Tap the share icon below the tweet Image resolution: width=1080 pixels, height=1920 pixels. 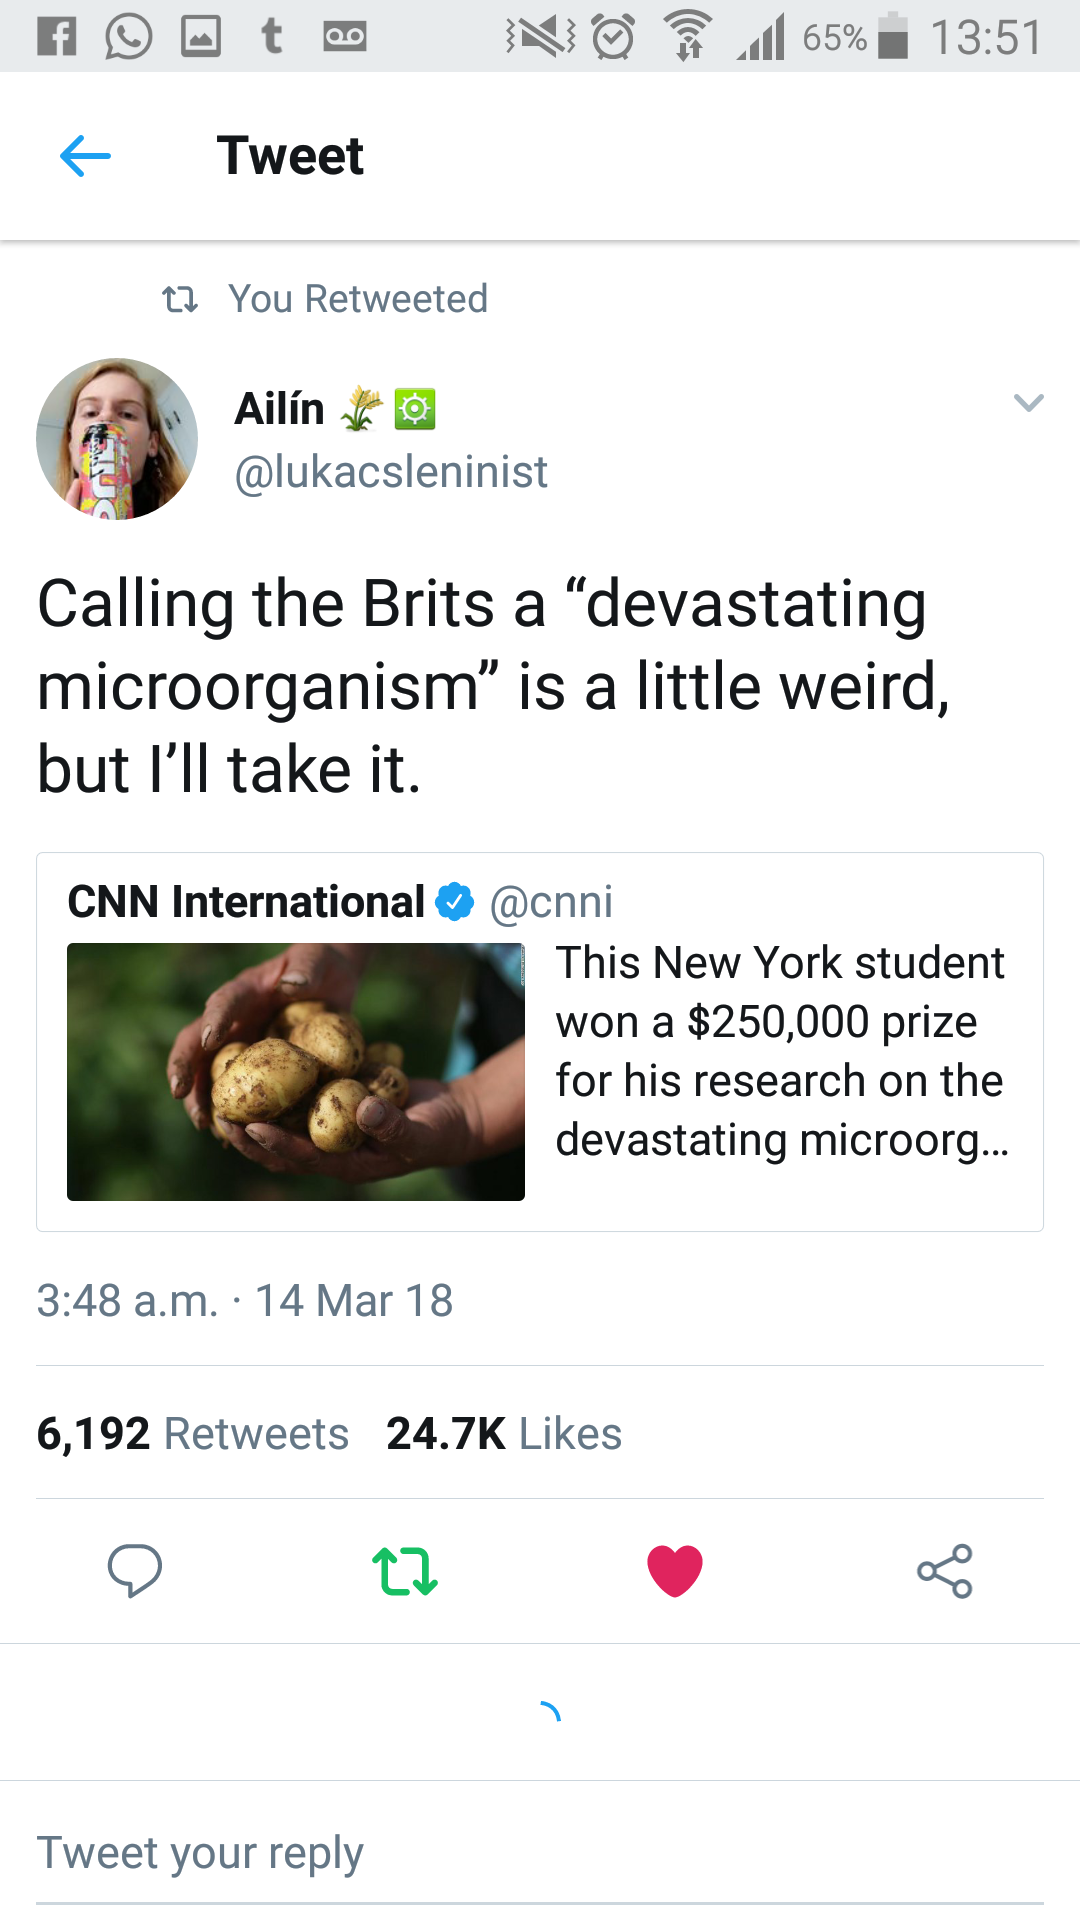945,1571
